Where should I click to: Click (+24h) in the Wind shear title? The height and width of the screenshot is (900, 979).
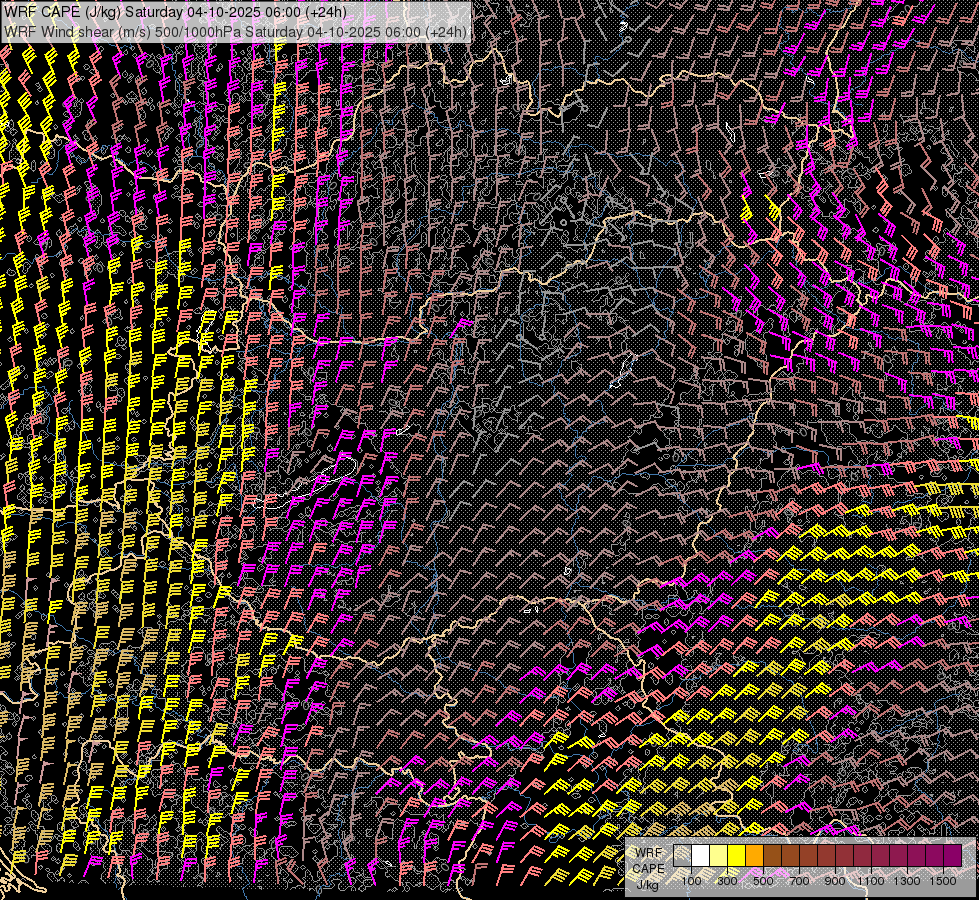446,32
